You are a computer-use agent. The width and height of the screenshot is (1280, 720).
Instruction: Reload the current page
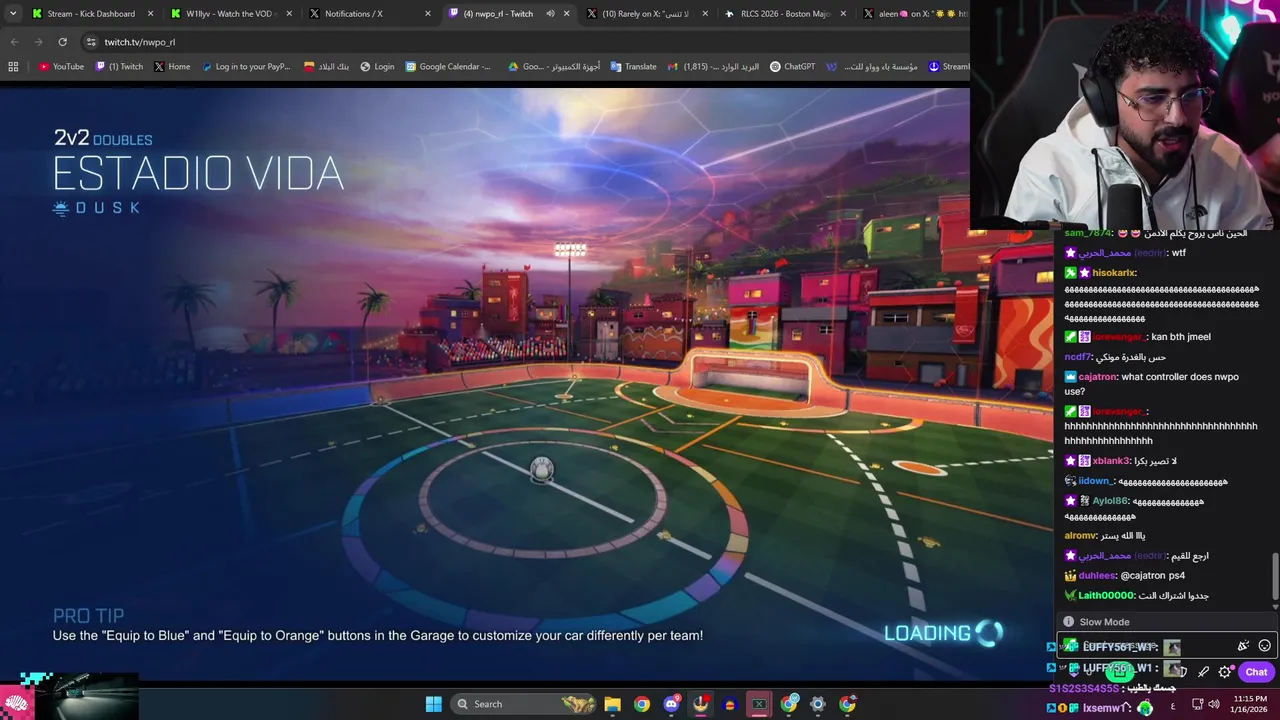point(62,42)
